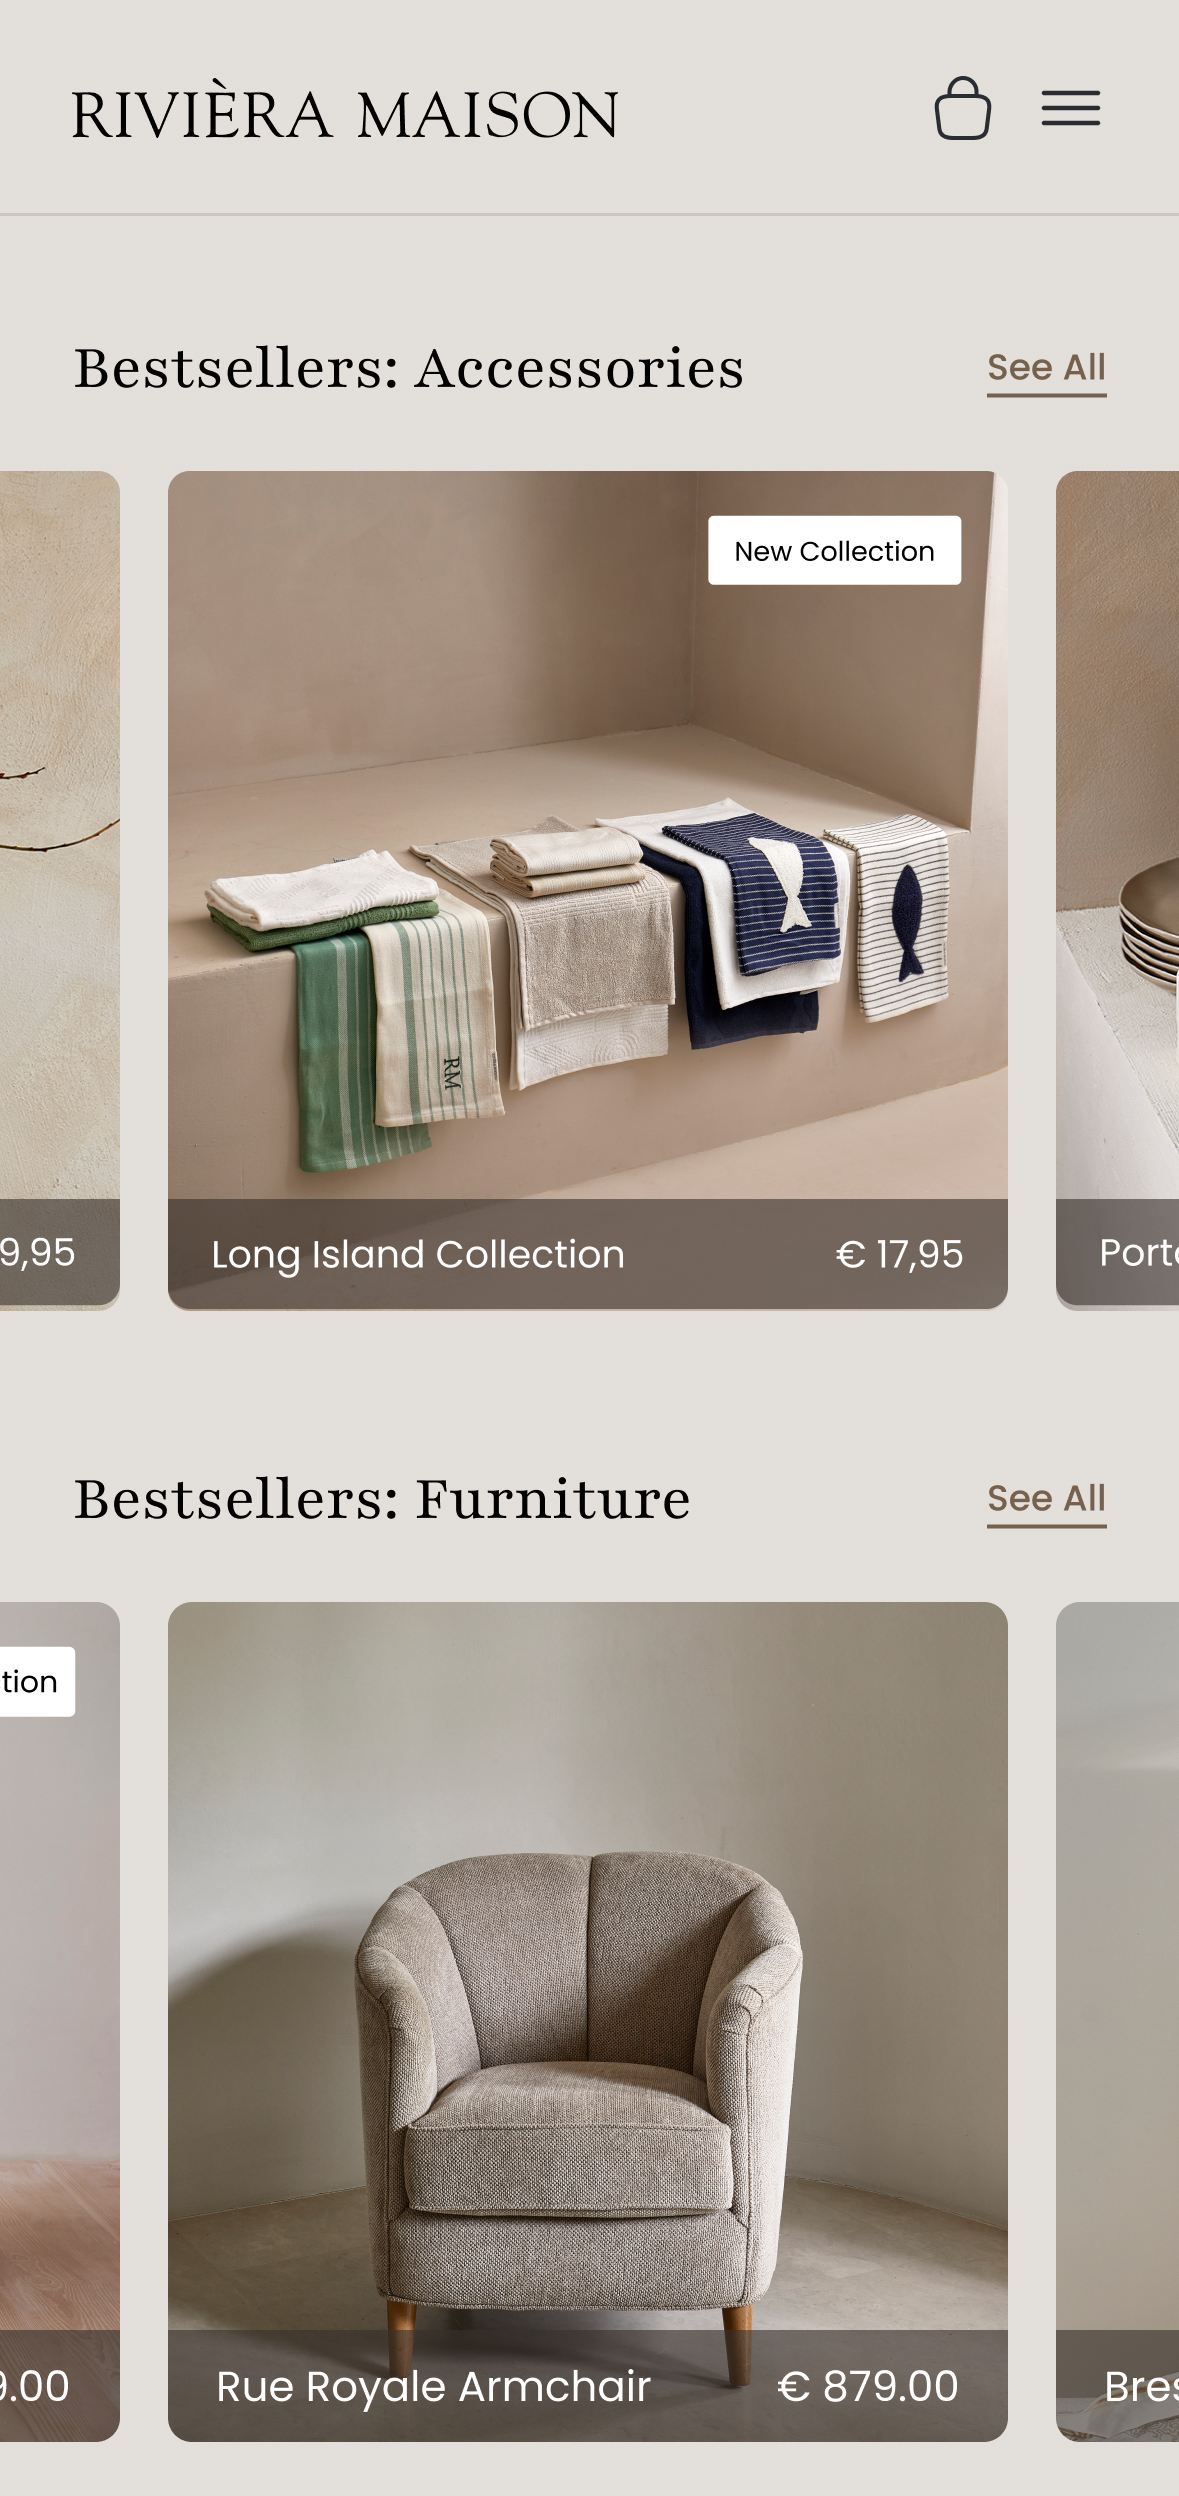The height and width of the screenshot is (2496, 1179).
Task: Select the Rue Royale Armchair title
Action: (x=434, y=2386)
